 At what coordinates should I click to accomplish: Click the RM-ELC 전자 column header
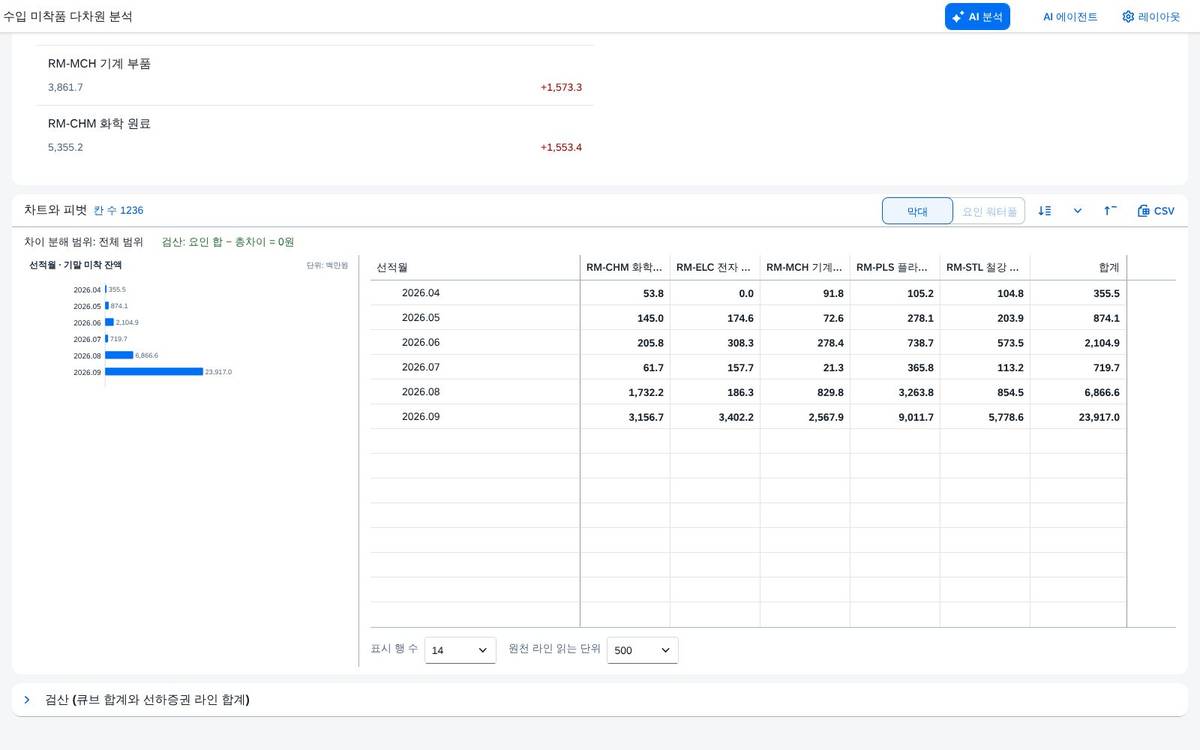click(x=715, y=267)
